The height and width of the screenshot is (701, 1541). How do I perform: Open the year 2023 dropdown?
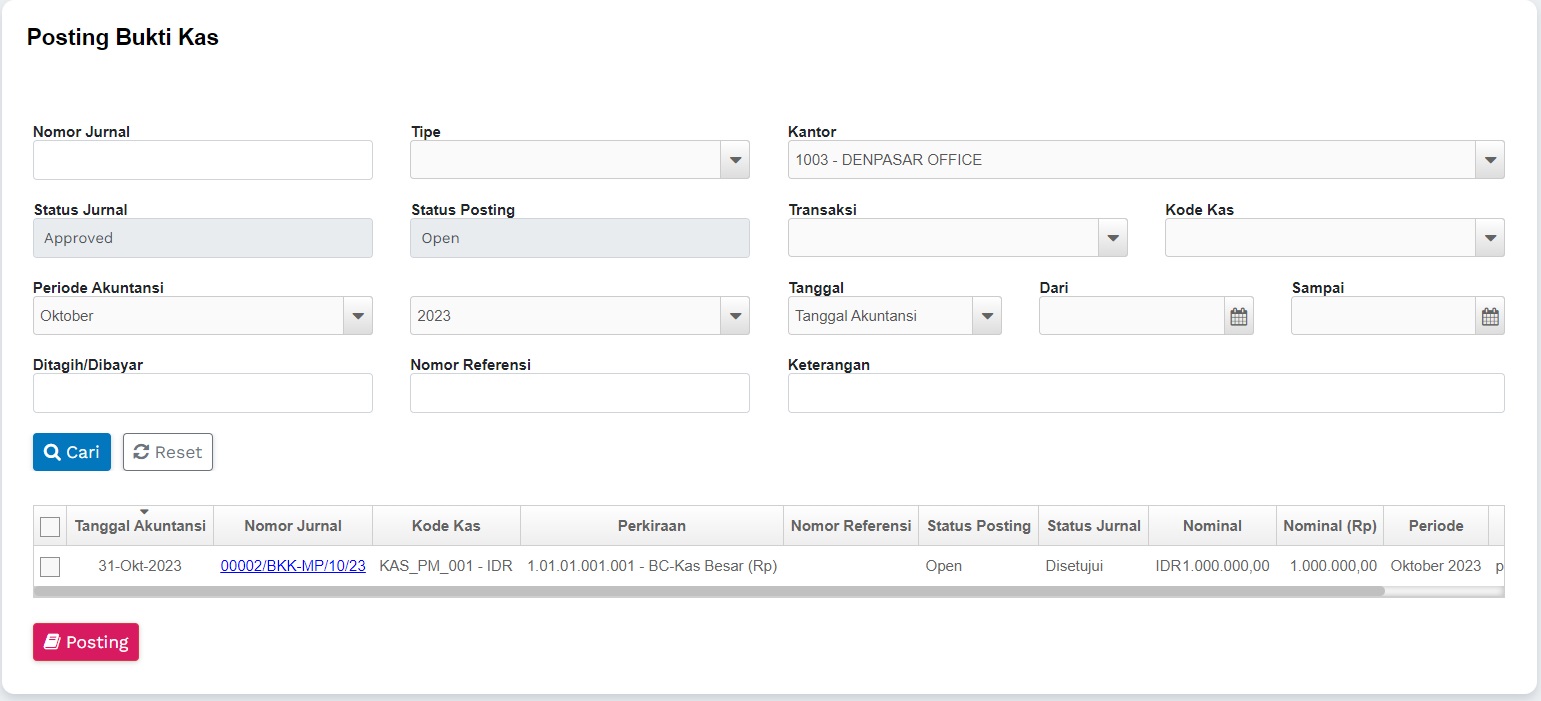tap(735, 316)
